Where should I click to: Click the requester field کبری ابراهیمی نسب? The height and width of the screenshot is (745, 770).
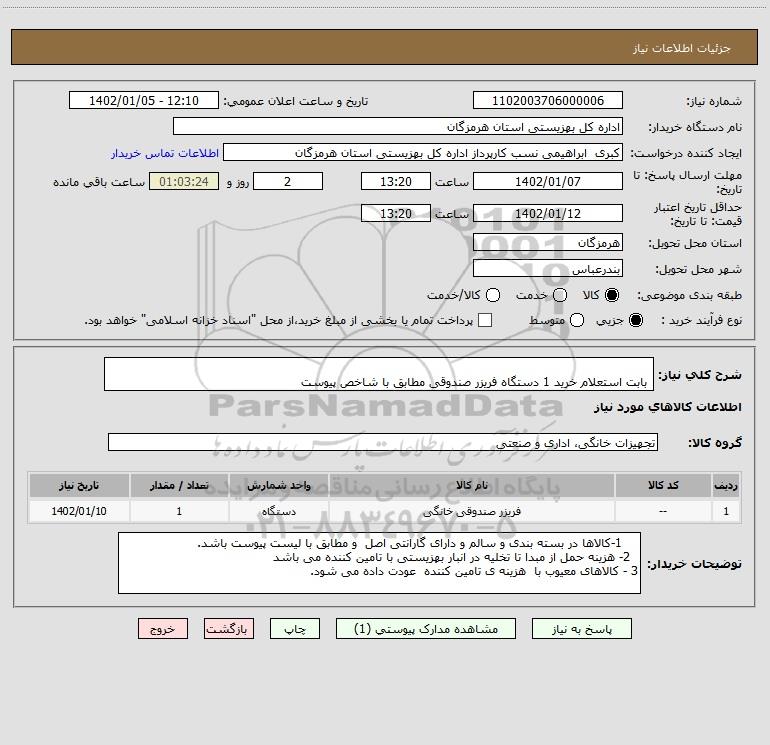(423, 153)
